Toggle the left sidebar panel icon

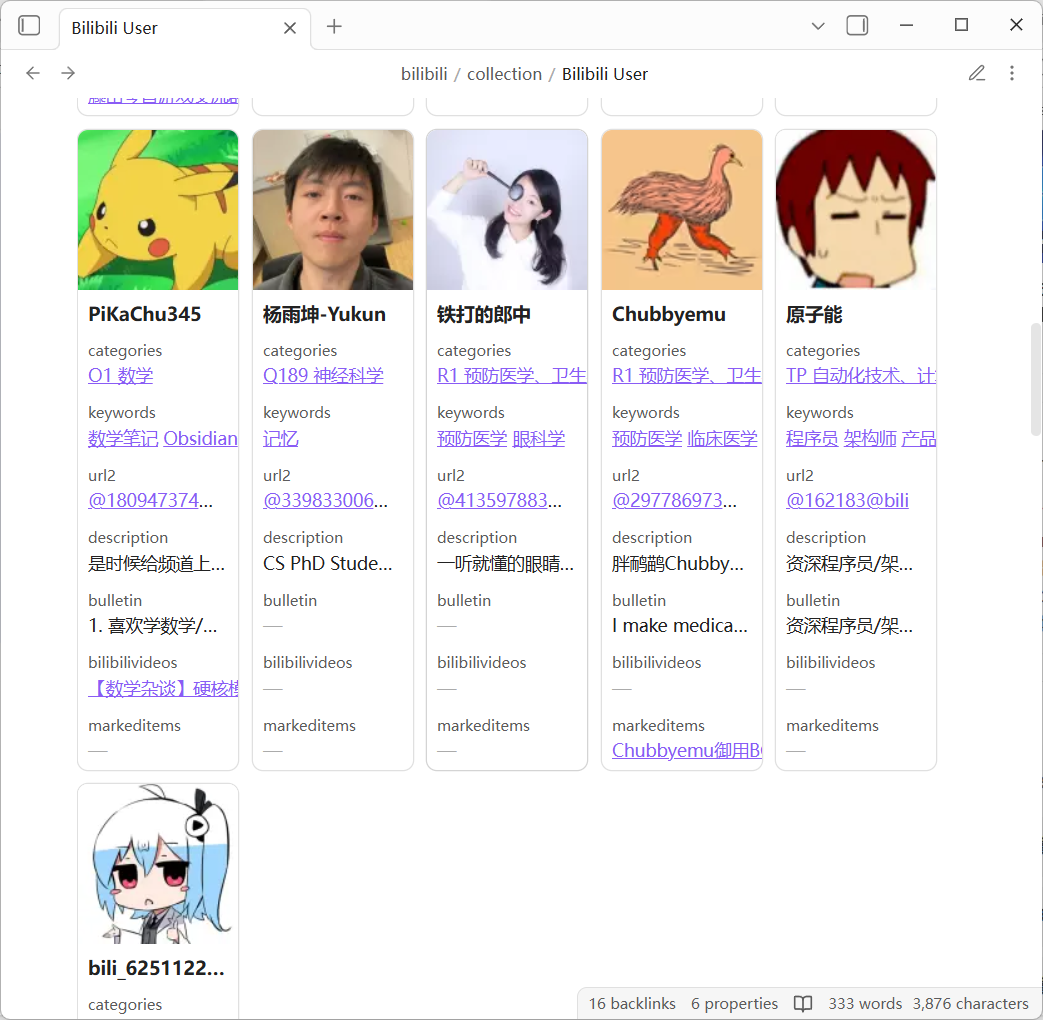(x=30, y=26)
